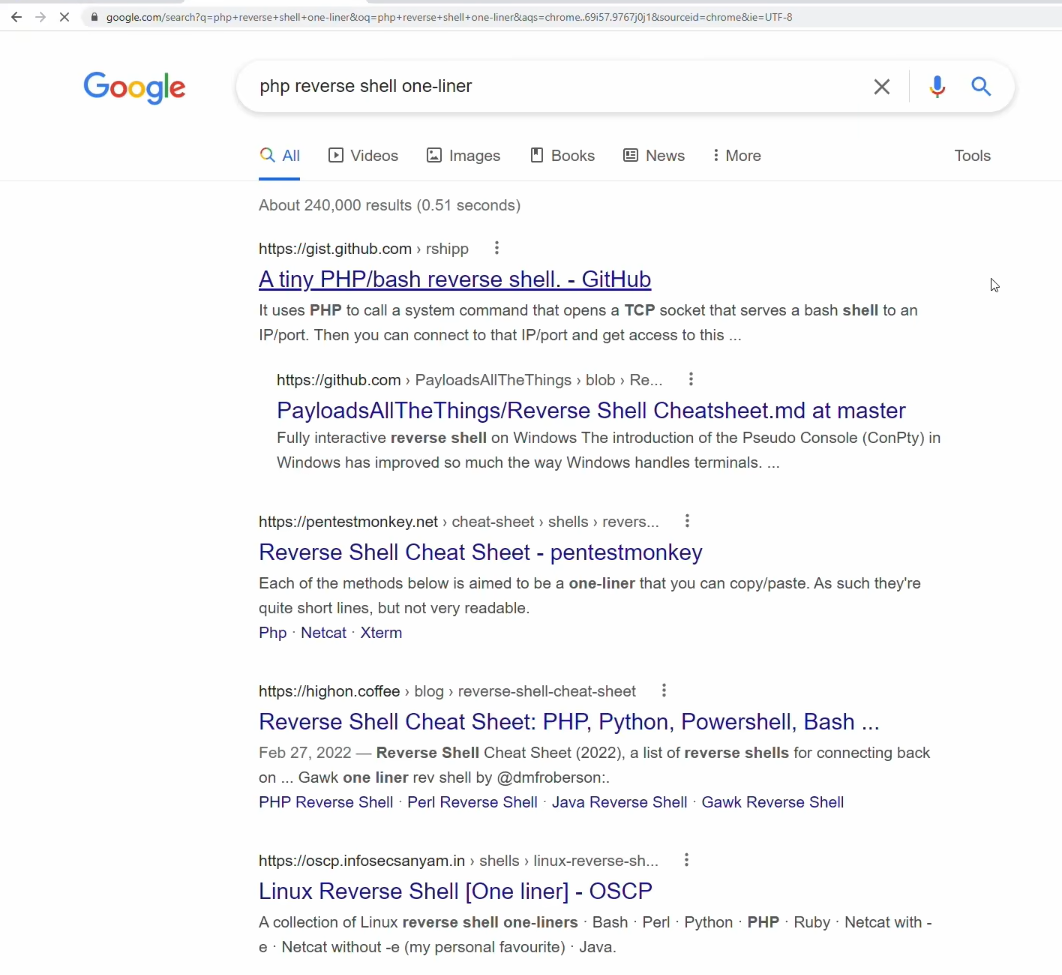Screen dimensions: 1062x975
Task: Open Reverse Shell Cheat Sheet - pentestmonkey
Action: 480,552
